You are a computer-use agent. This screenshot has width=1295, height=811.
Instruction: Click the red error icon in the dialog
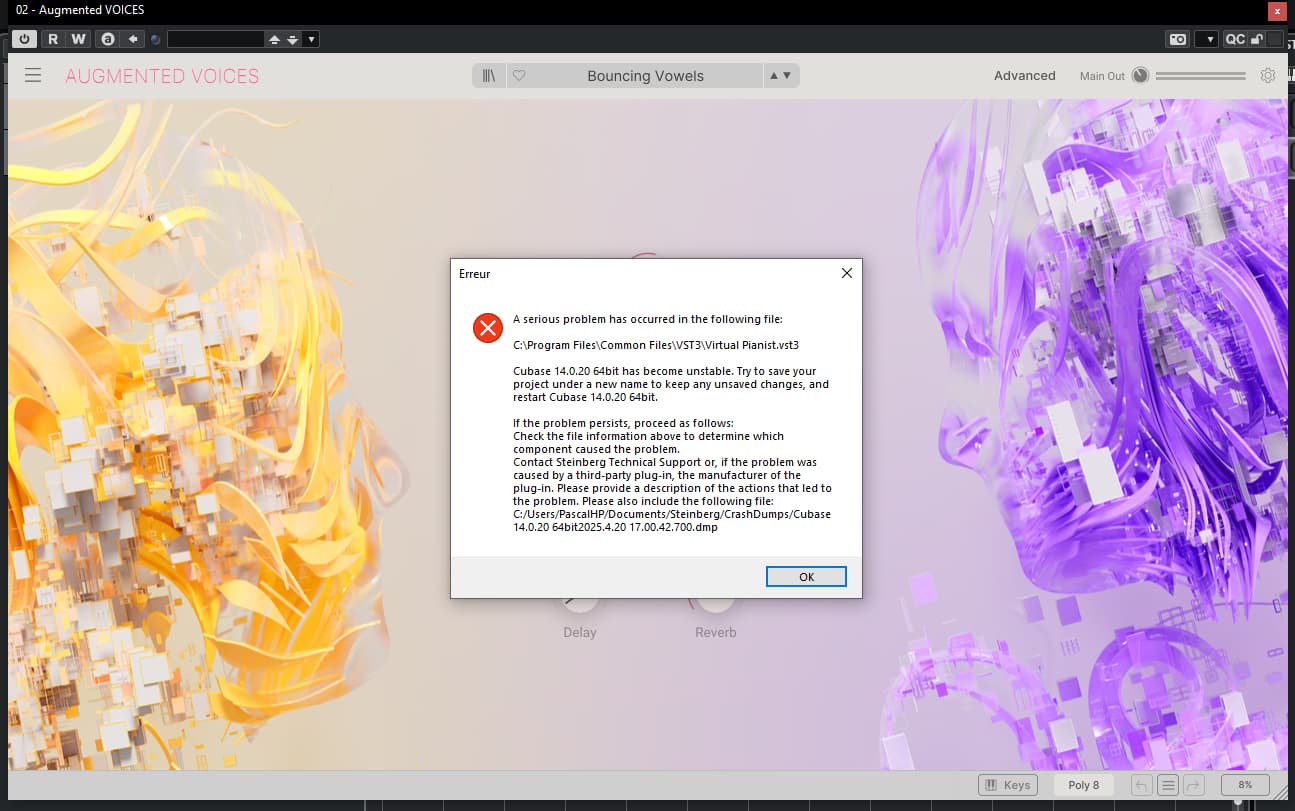tap(488, 328)
